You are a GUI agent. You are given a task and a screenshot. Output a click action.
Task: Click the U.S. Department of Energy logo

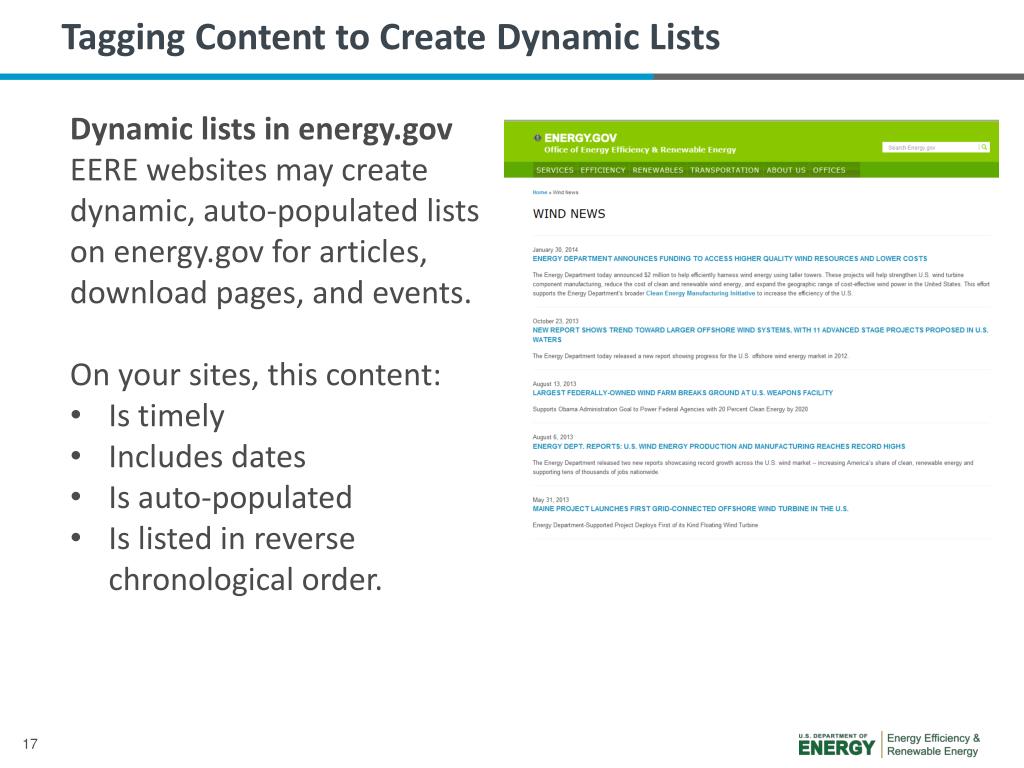(836, 744)
